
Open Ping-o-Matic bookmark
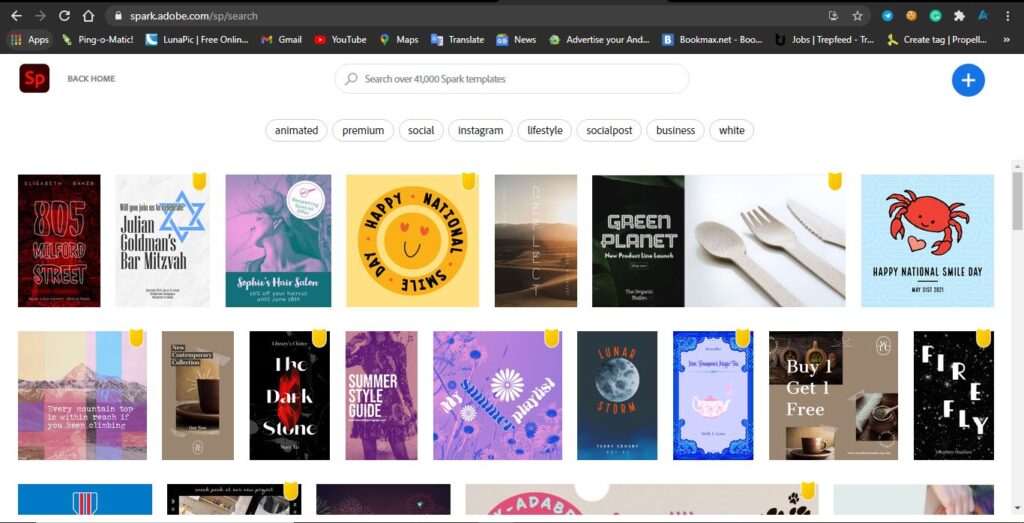click(x=97, y=40)
